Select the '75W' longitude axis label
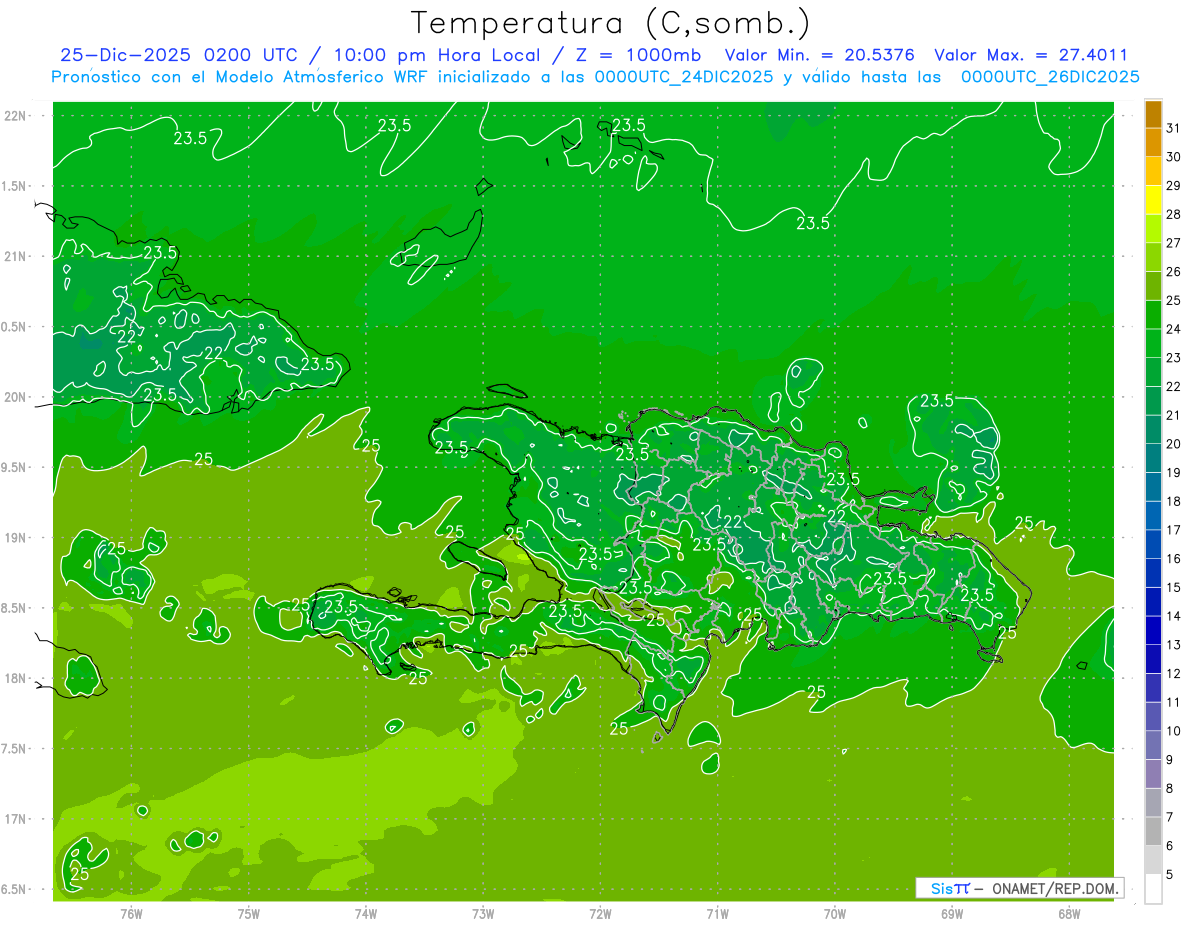The height and width of the screenshot is (927, 1200). coord(249,913)
